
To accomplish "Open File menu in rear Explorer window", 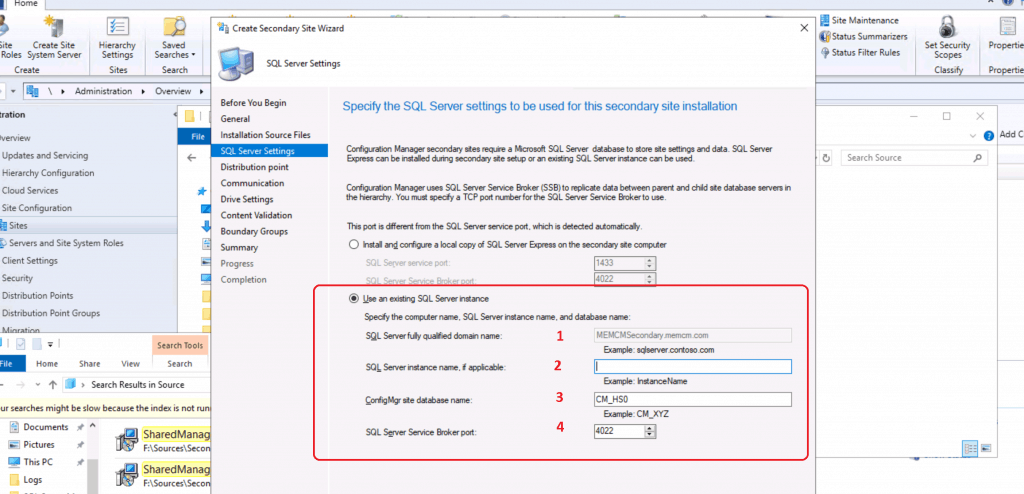I will 197,137.
